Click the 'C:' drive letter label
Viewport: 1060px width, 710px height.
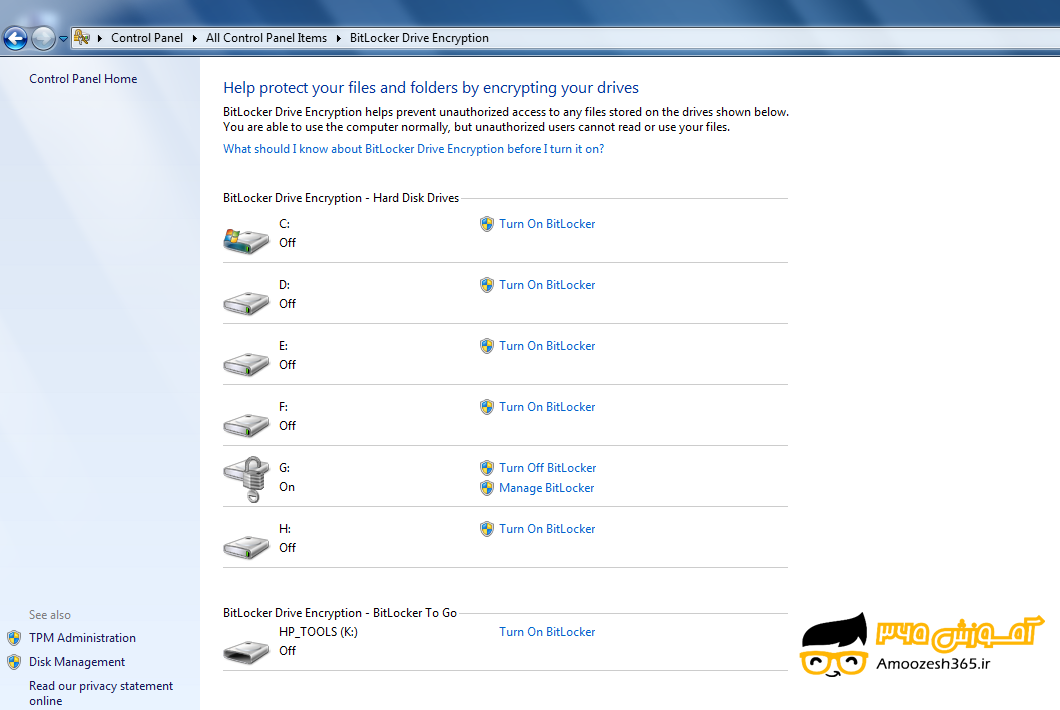pos(285,224)
